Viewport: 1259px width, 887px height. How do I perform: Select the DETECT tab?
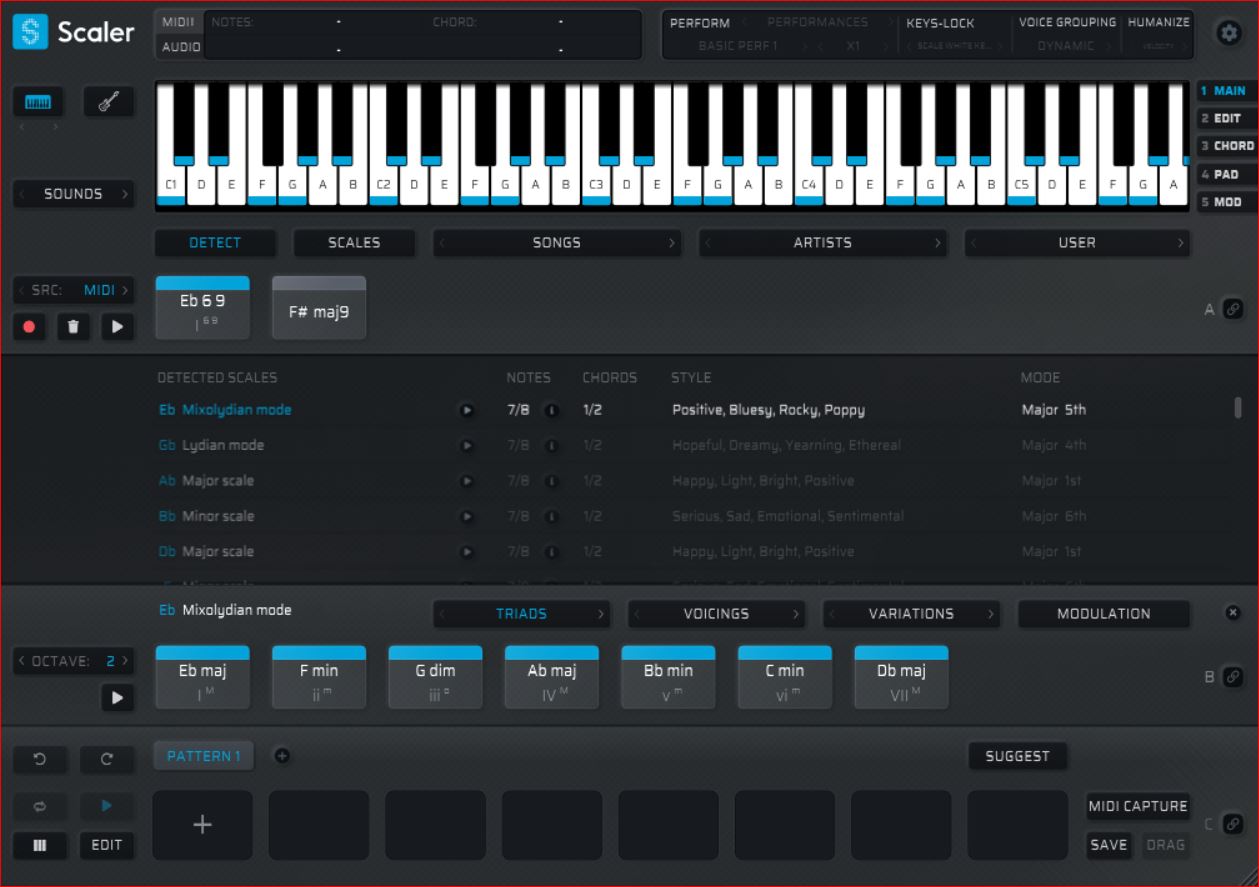(x=215, y=242)
